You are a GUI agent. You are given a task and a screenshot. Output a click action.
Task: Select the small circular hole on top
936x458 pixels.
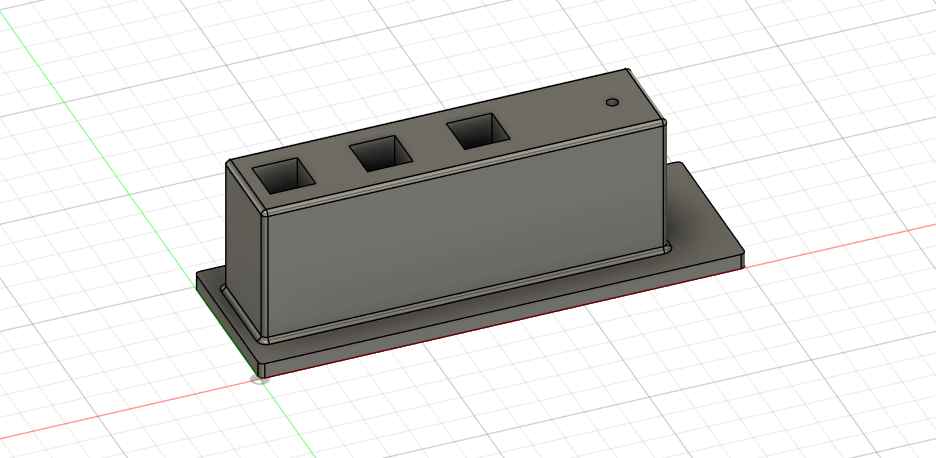tap(611, 102)
